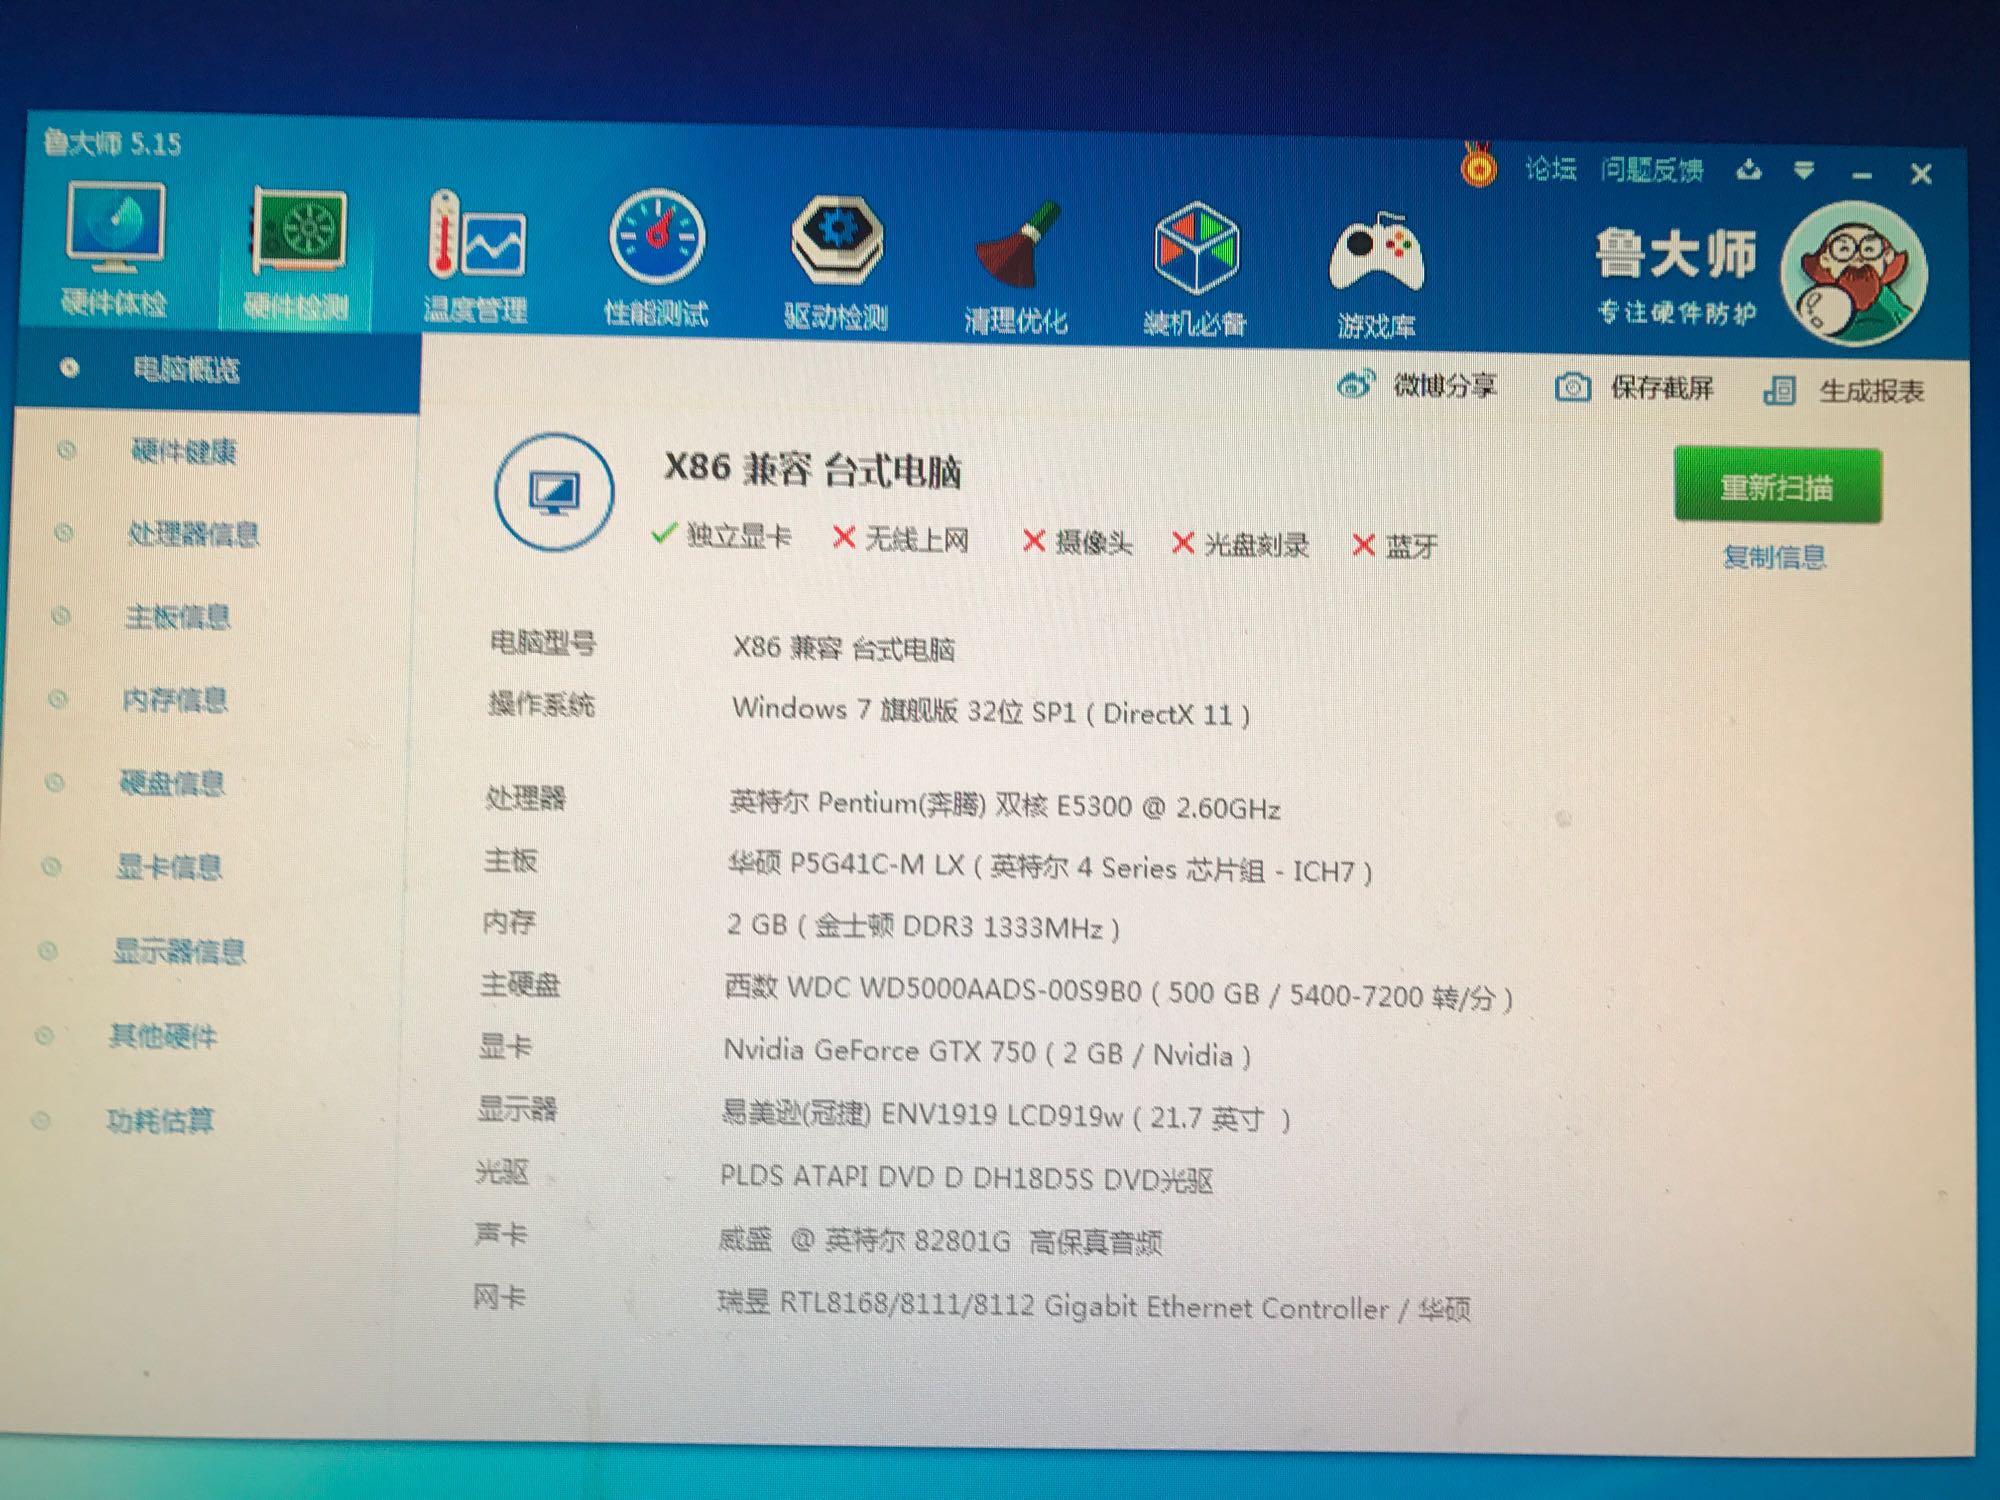Select the 显卡信息 sidebar item
Screen dimensions: 2000x1500
[168, 867]
